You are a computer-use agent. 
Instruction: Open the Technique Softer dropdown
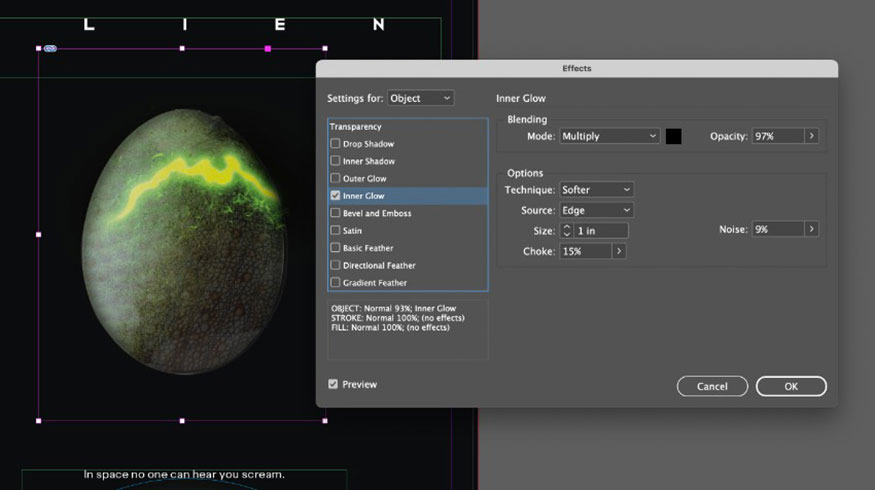596,190
